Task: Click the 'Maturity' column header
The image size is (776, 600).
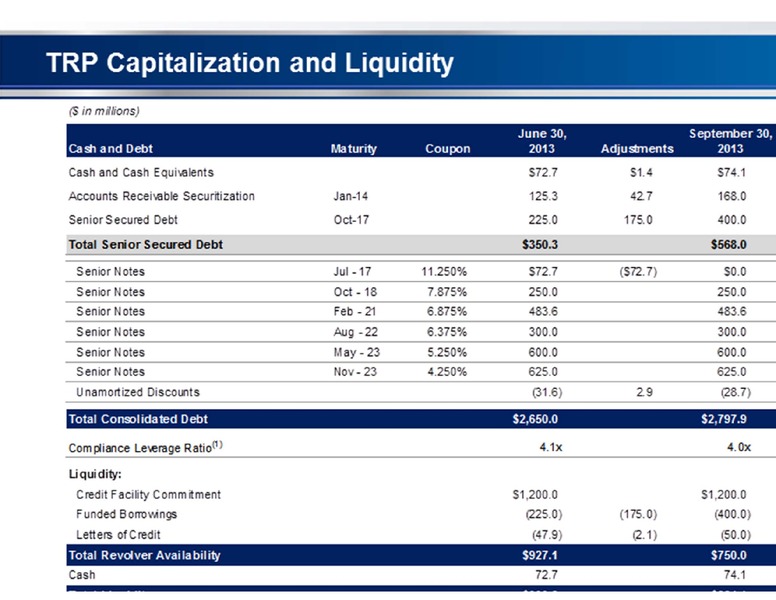Action: 353,149
